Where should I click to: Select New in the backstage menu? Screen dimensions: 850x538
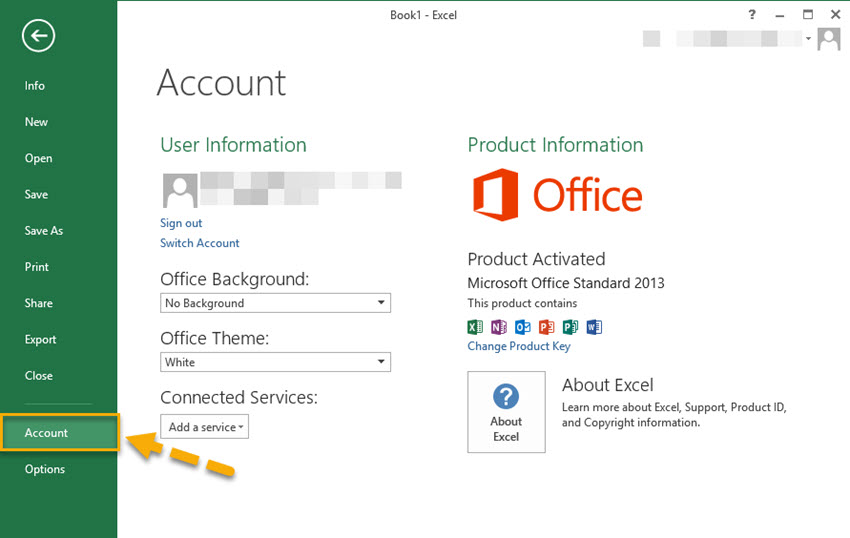pyautogui.click(x=36, y=122)
